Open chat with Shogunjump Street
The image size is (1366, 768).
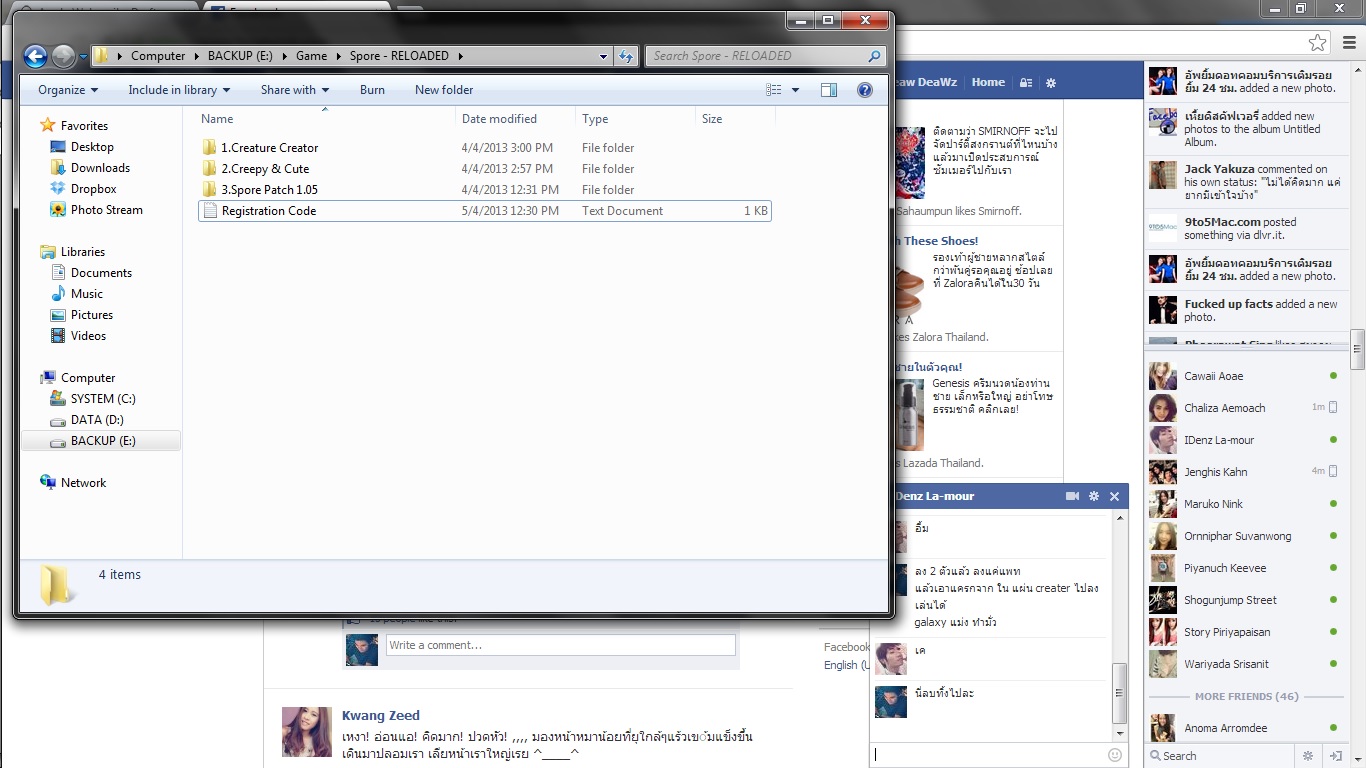tap(1244, 600)
